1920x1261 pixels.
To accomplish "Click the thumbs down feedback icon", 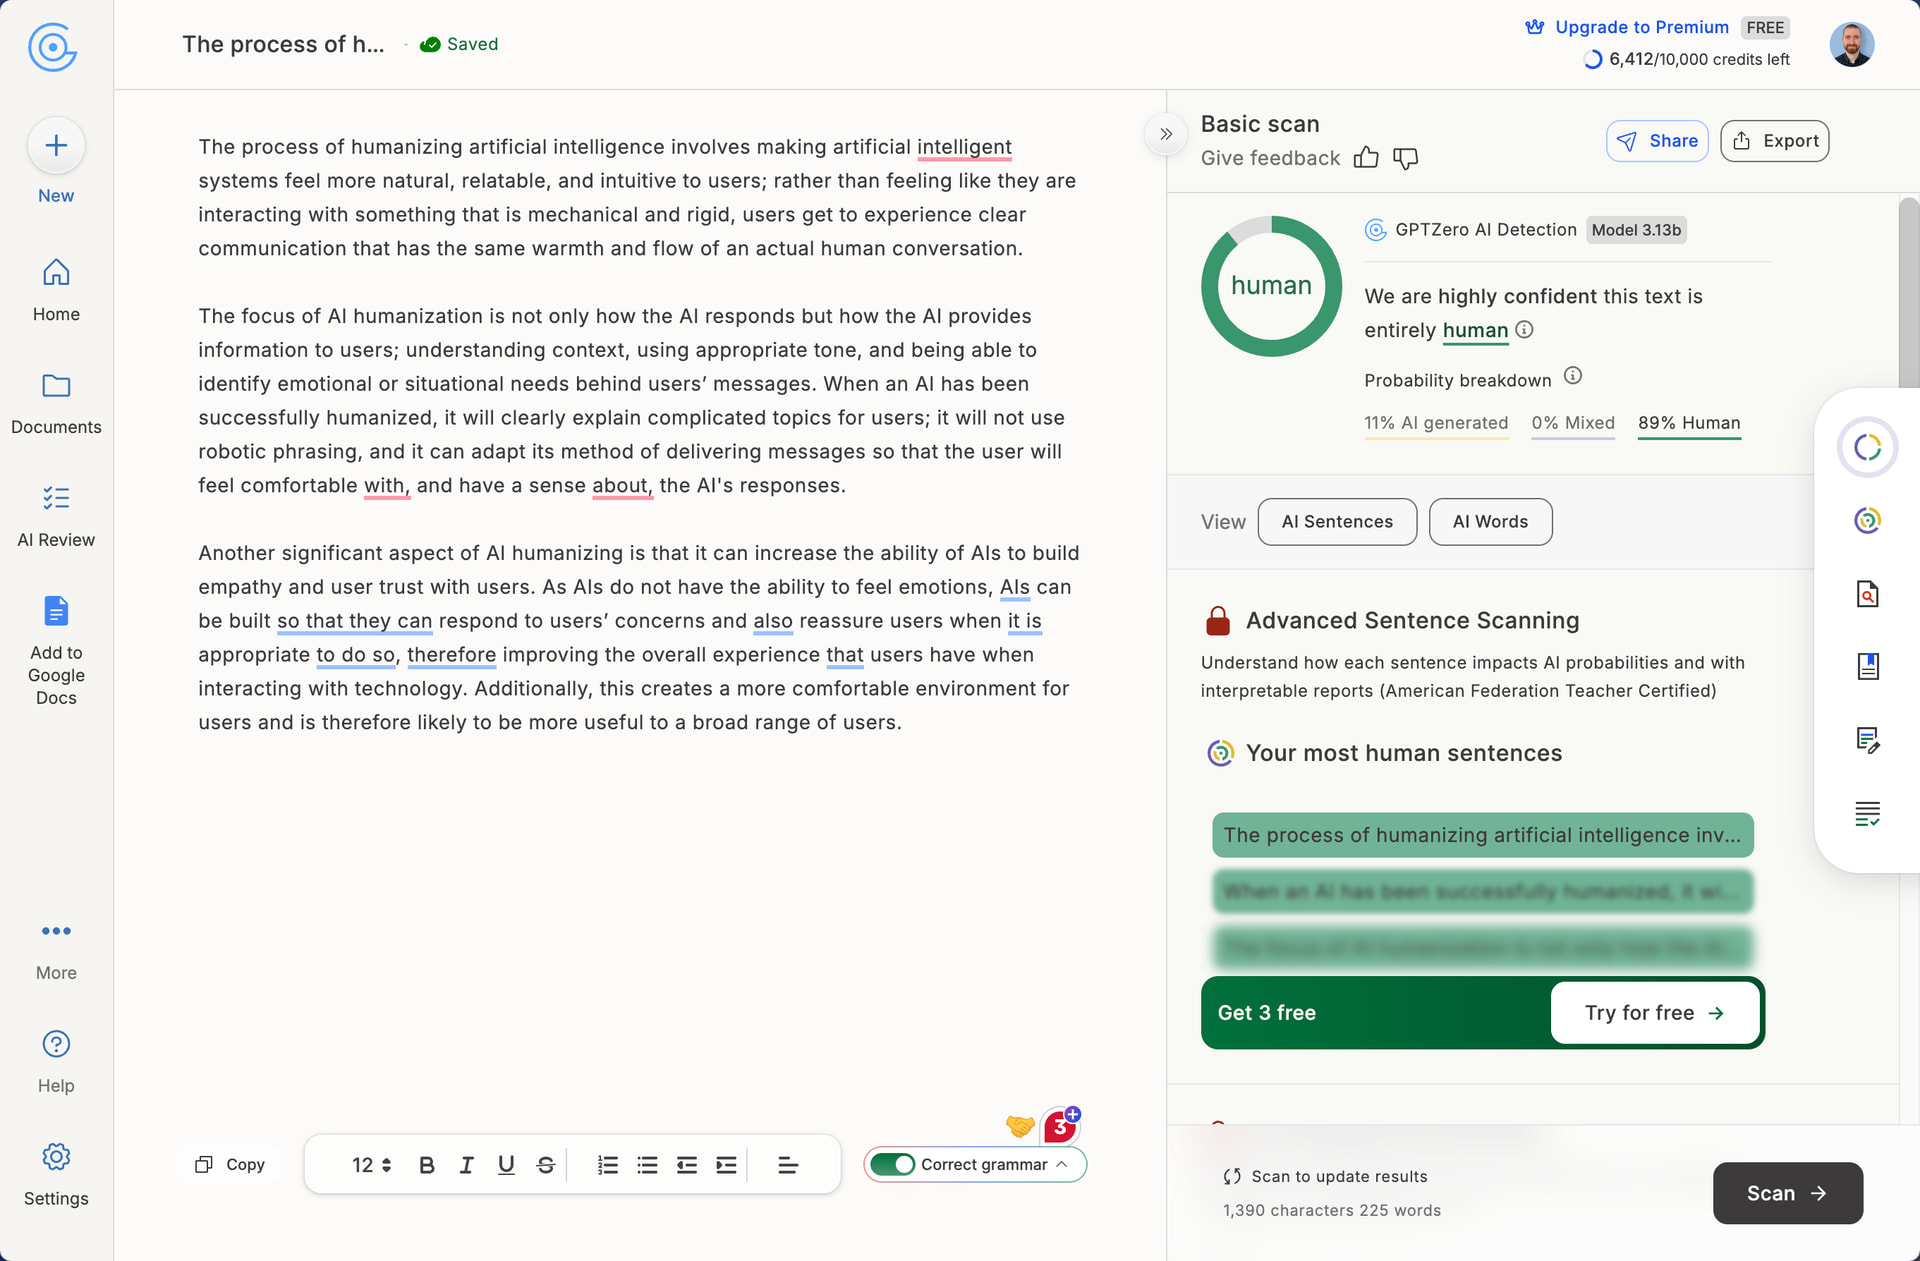I will 1405,158.
